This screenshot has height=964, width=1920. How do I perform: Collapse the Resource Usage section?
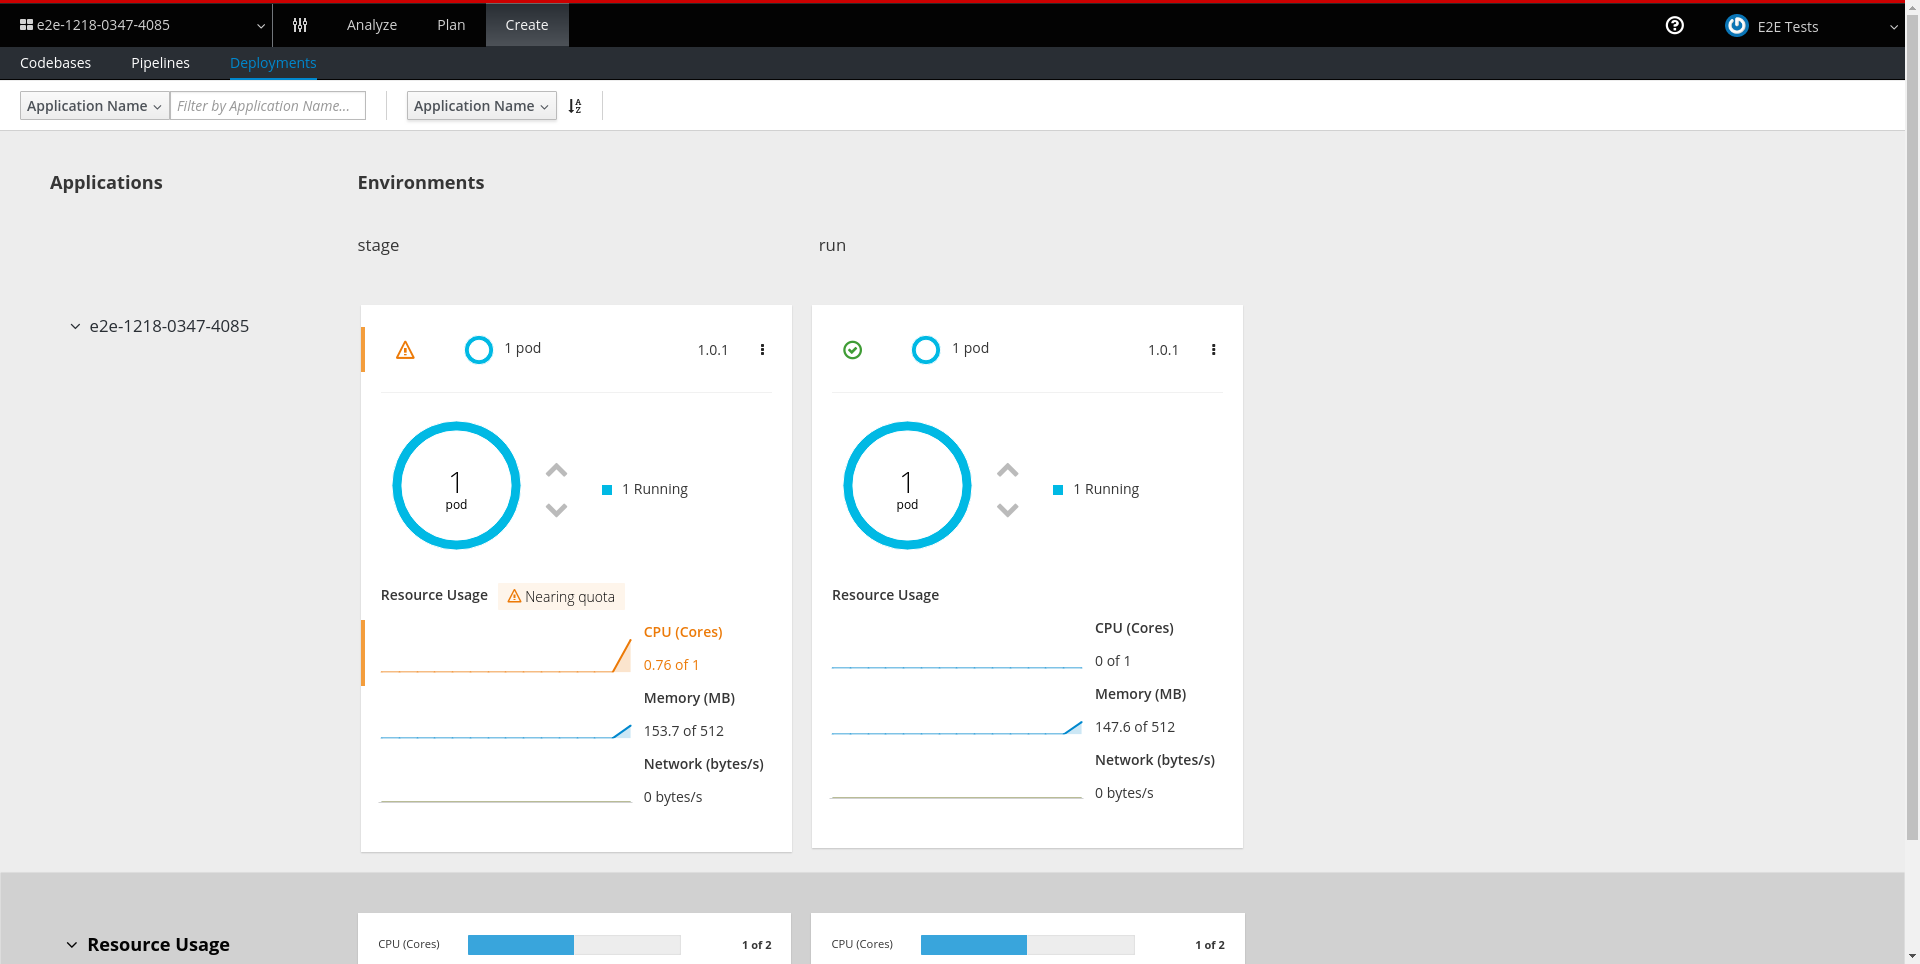pos(71,944)
